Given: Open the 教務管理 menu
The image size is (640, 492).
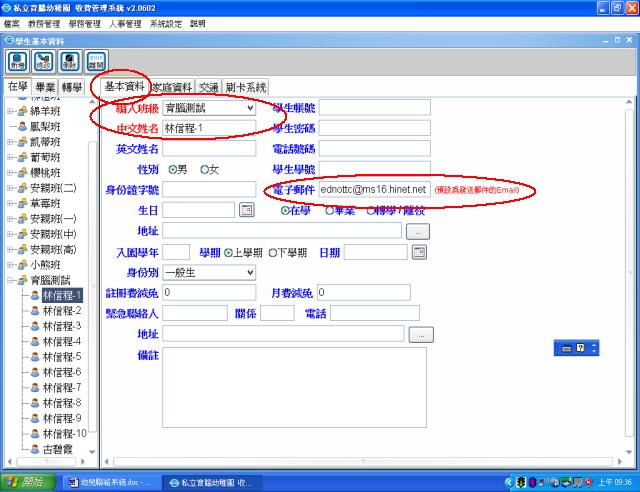Looking at the screenshot, I should (x=45, y=22).
